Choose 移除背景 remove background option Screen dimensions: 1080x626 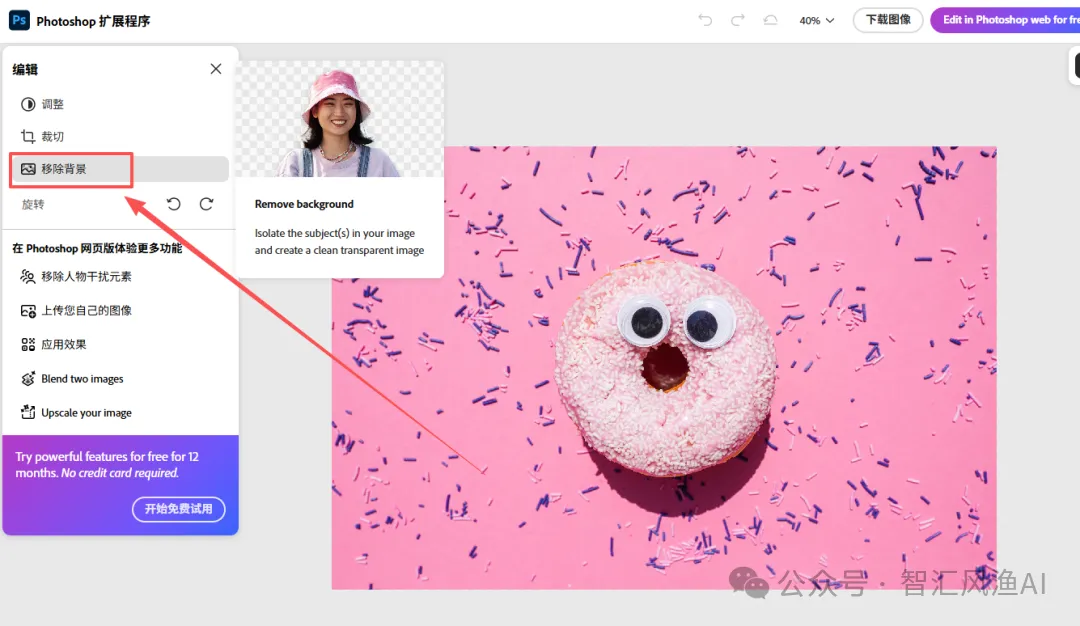119,169
